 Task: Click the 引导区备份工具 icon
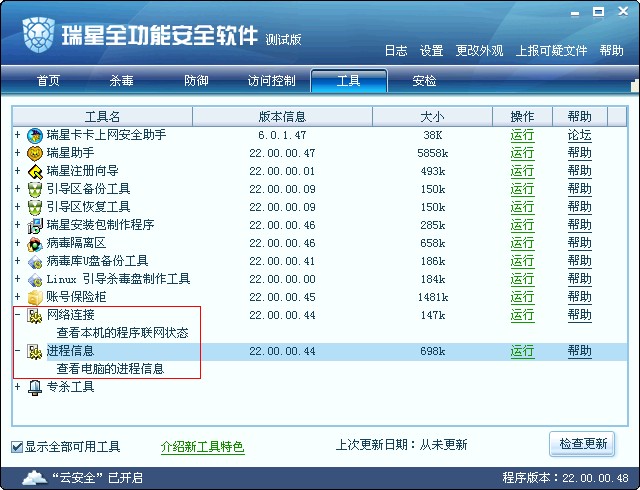click(35, 189)
